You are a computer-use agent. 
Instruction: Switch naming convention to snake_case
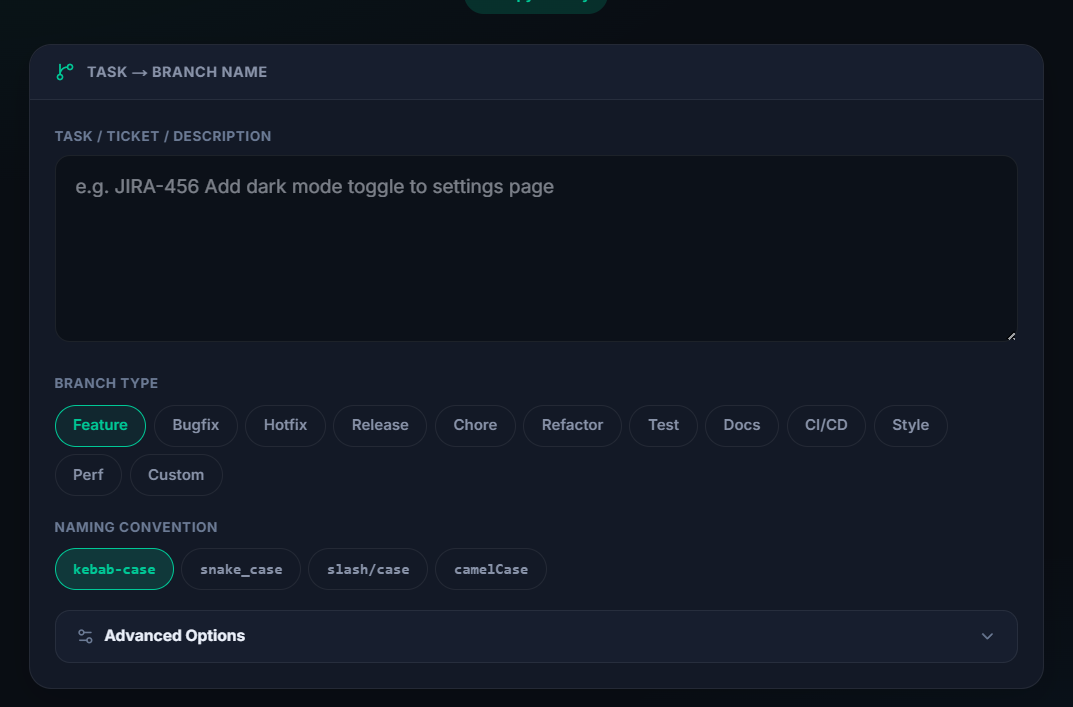tap(240, 568)
